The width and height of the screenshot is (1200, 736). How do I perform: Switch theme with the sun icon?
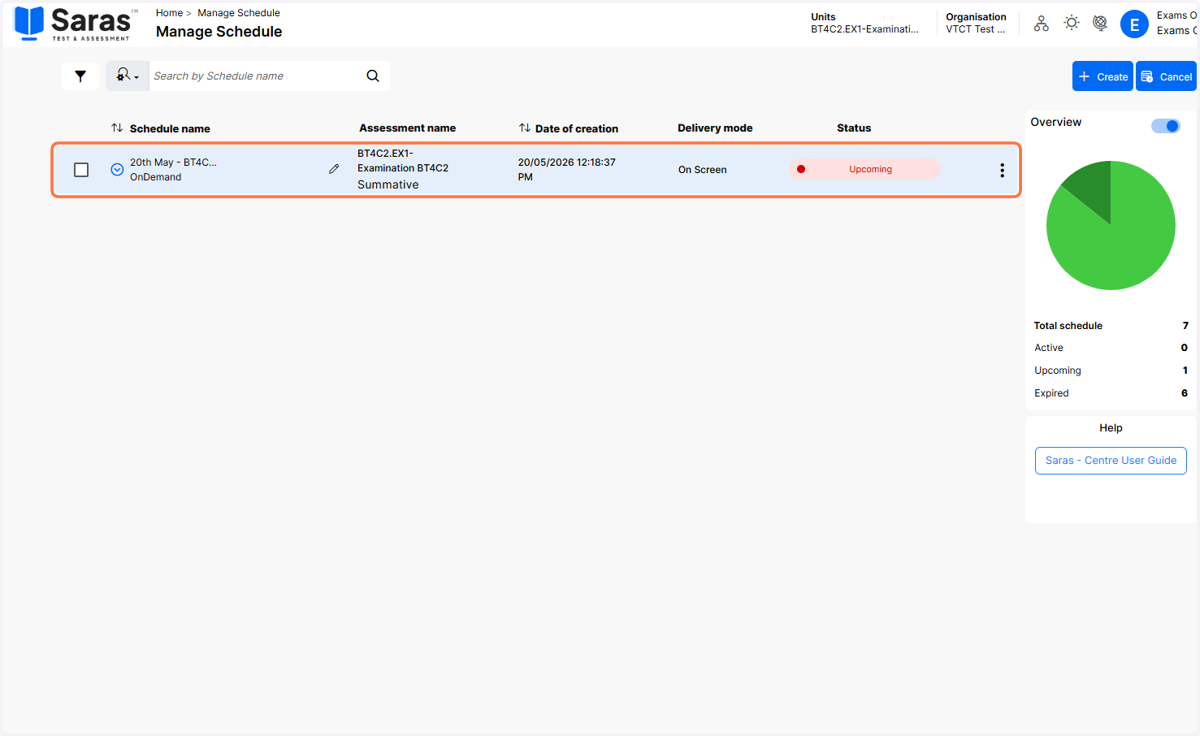[x=1071, y=22]
